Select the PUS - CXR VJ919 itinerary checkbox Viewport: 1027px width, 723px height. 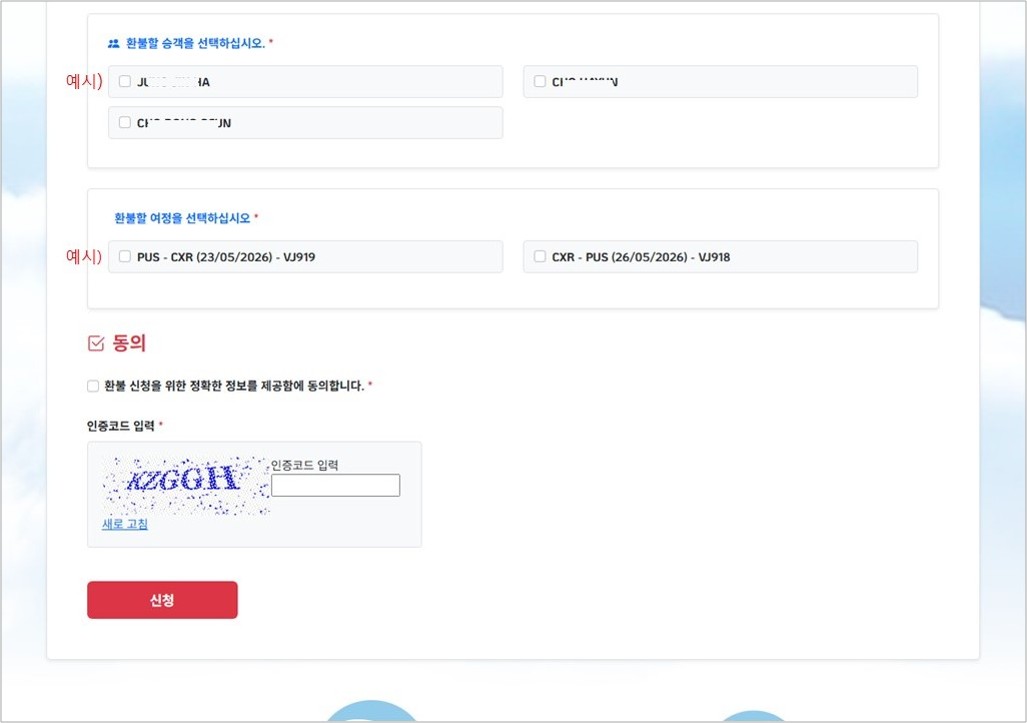tap(125, 257)
